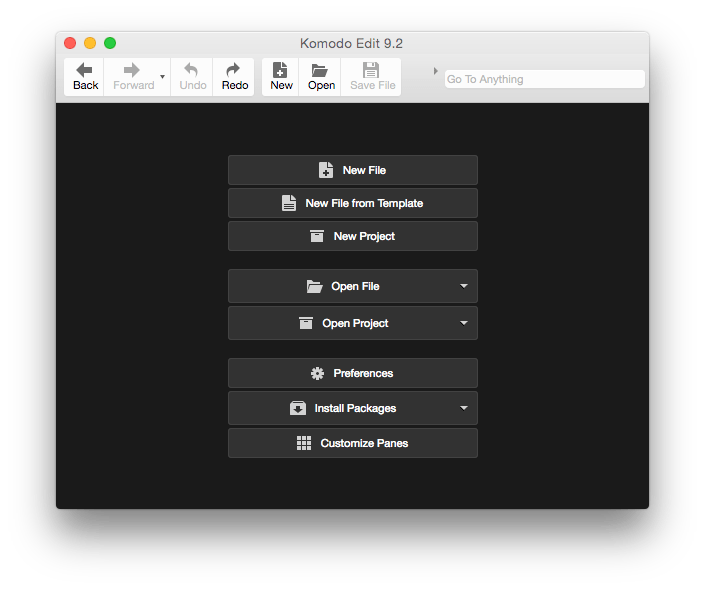Click the Forward arrow toolbar icon
705x589 pixels.
tap(131, 70)
